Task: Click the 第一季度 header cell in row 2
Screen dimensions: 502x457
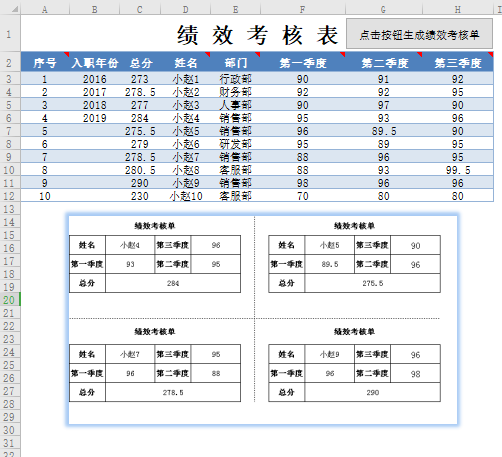Action: click(x=303, y=63)
